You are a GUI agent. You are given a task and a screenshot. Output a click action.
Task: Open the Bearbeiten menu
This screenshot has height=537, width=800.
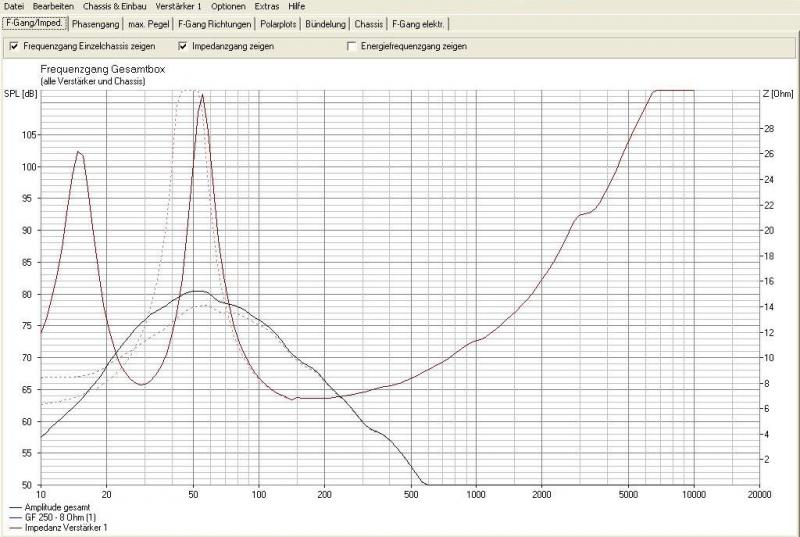click(53, 6)
